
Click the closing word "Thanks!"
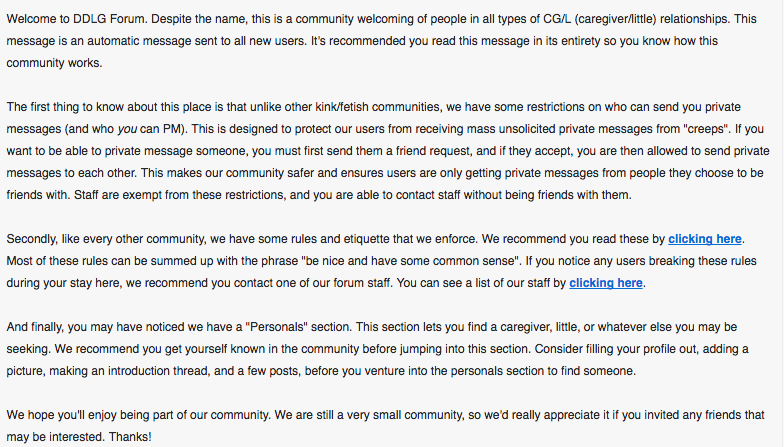pos(130,437)
